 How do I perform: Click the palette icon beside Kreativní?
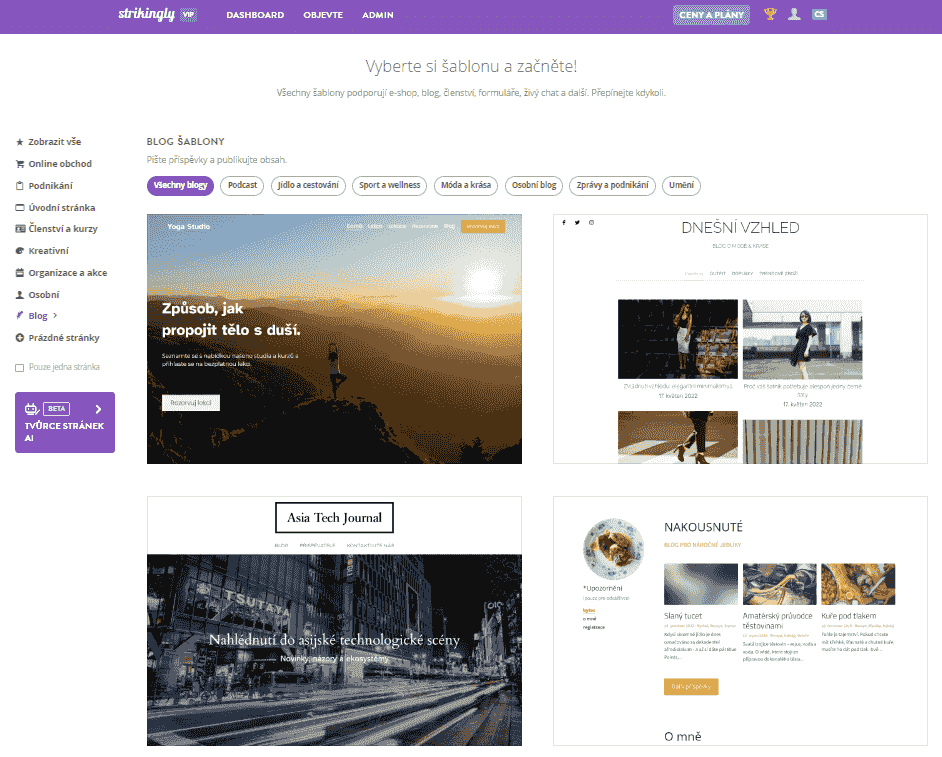tap(20, 251)
